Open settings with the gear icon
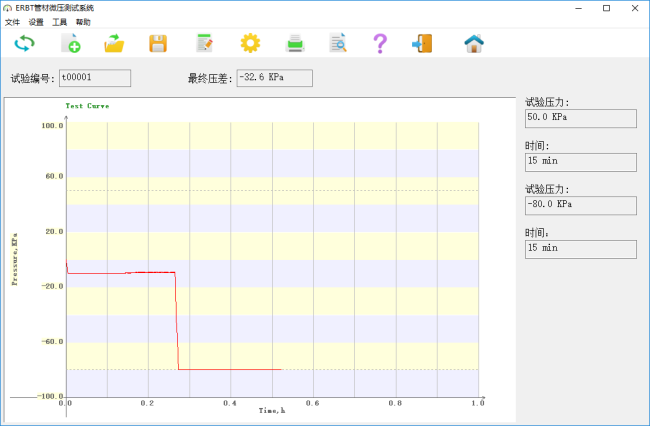This screenshot has width=650, height=426. click(250, 43)
